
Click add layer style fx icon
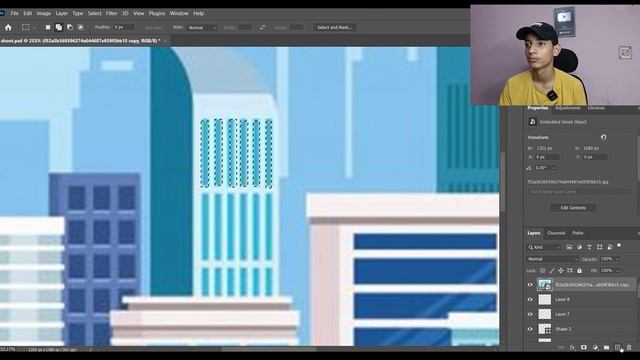coord(572,347)
